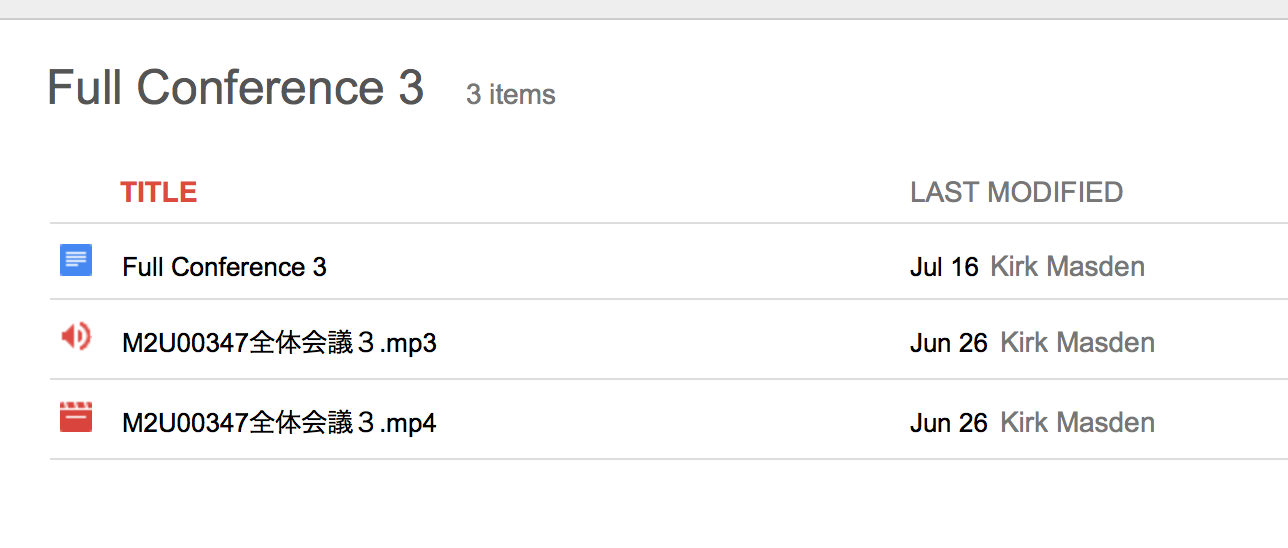Click Kirk Masden beside the Jul 16 date

(x=1067, y=267)
